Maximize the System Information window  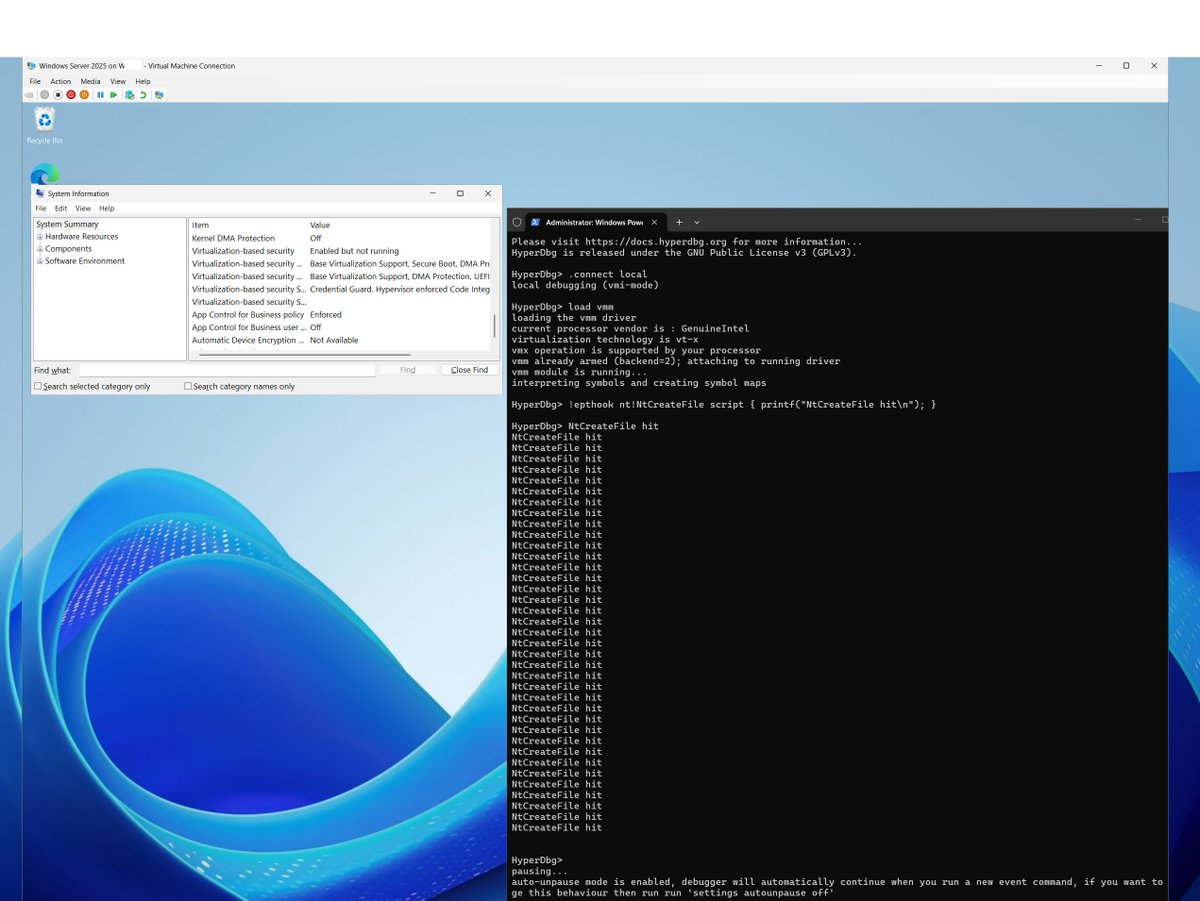[x=460, y=193]
